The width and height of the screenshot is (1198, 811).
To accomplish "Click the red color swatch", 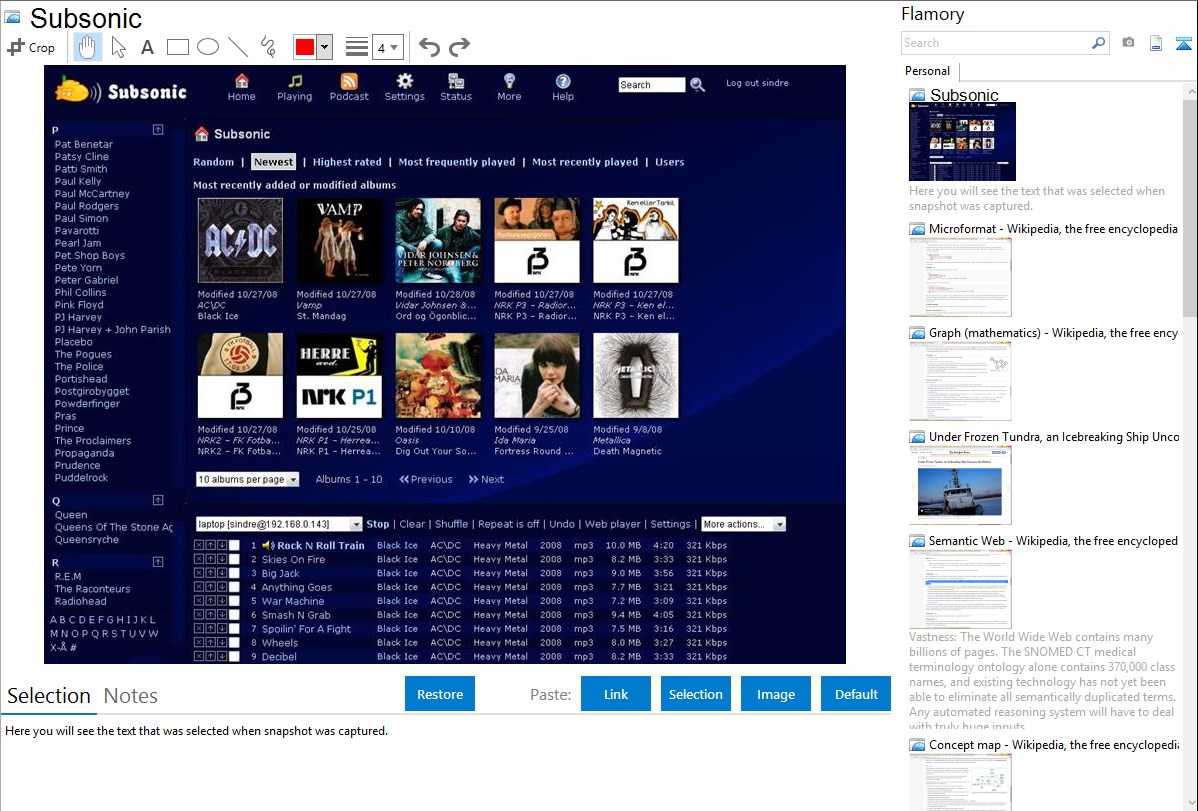I will [305, 47].
